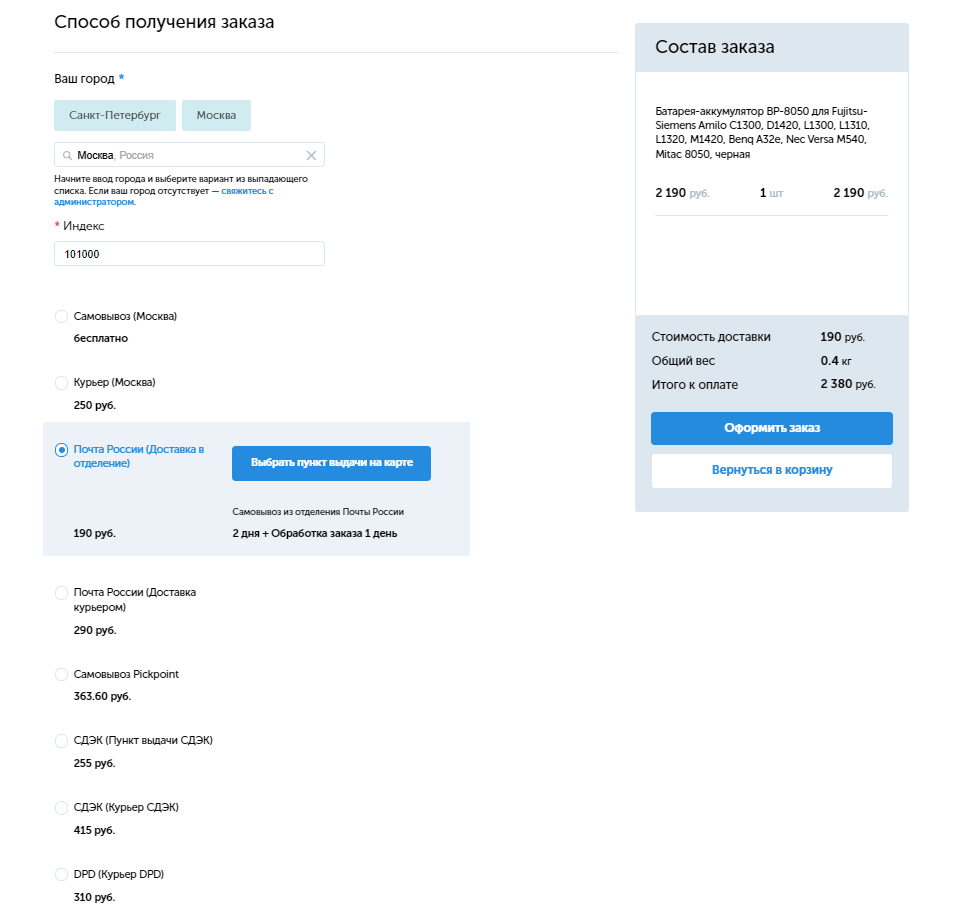Select Самовывоз (Москва) delivery option

coord(61,317)
